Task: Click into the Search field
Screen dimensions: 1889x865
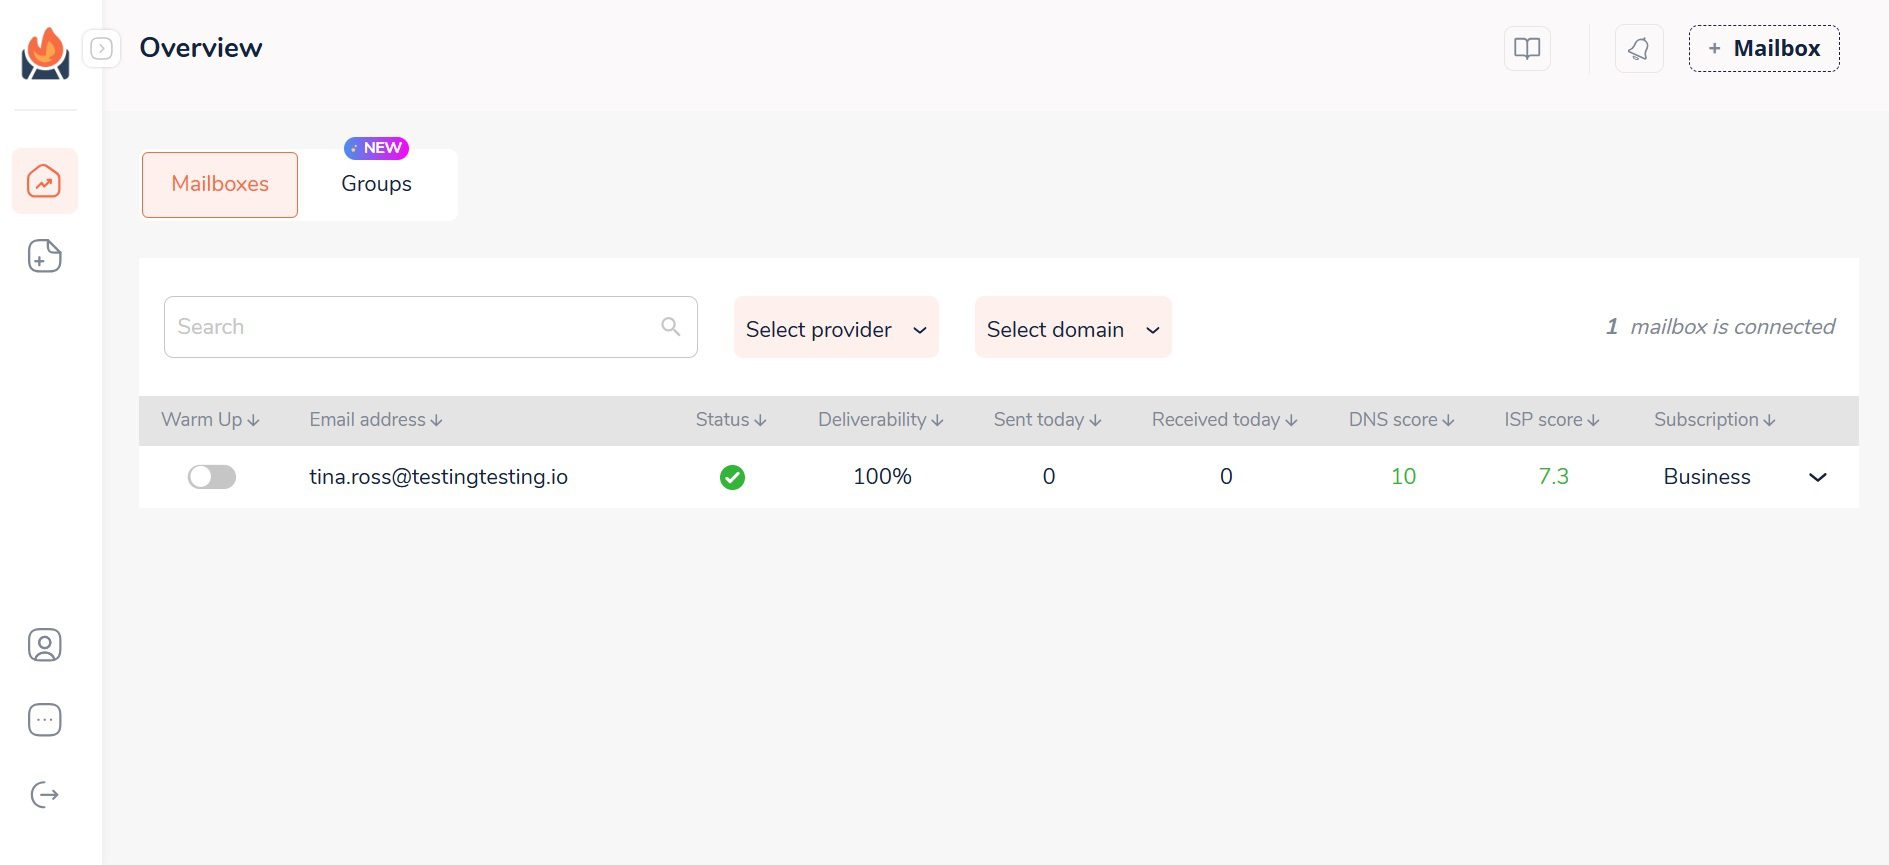Action: pyautogui.click(x=430, y=326)
